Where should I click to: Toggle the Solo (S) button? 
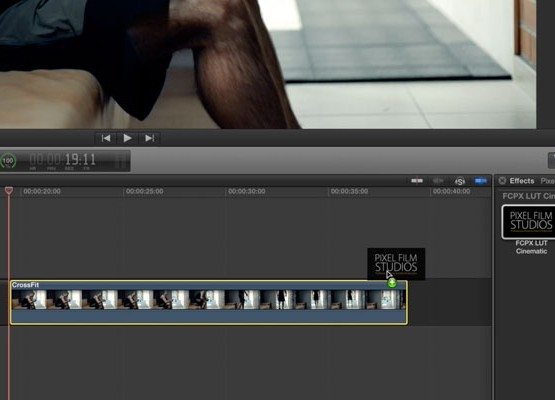[459, 182]
